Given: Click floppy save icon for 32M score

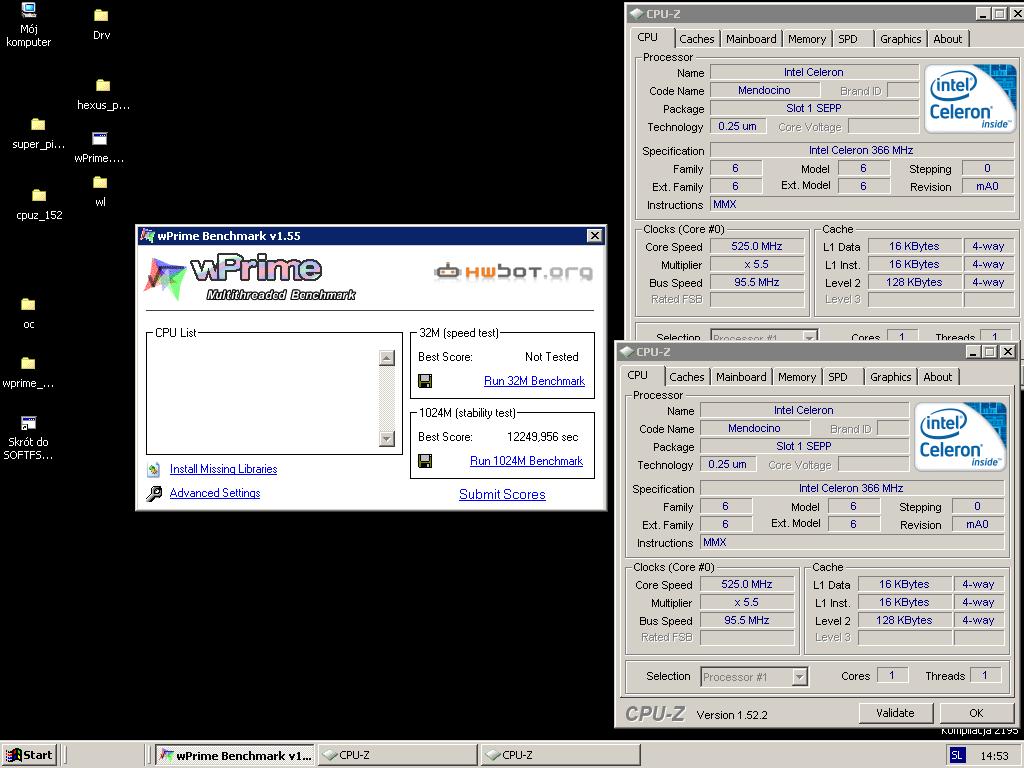Looking at the screenshot, I should [x=425, y=381].
